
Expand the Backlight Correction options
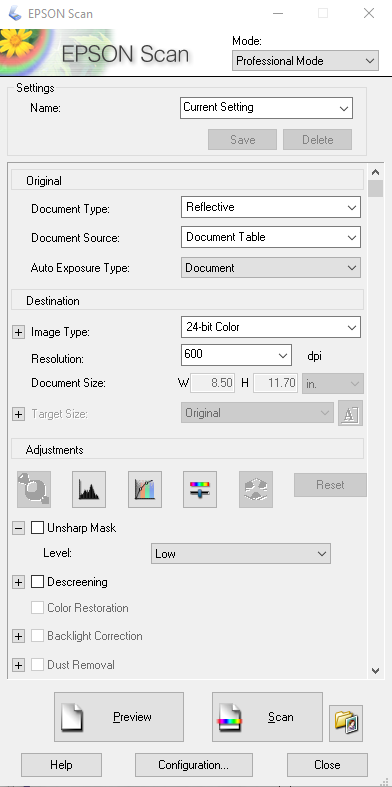pyautogui.click(x=18, y=636)
